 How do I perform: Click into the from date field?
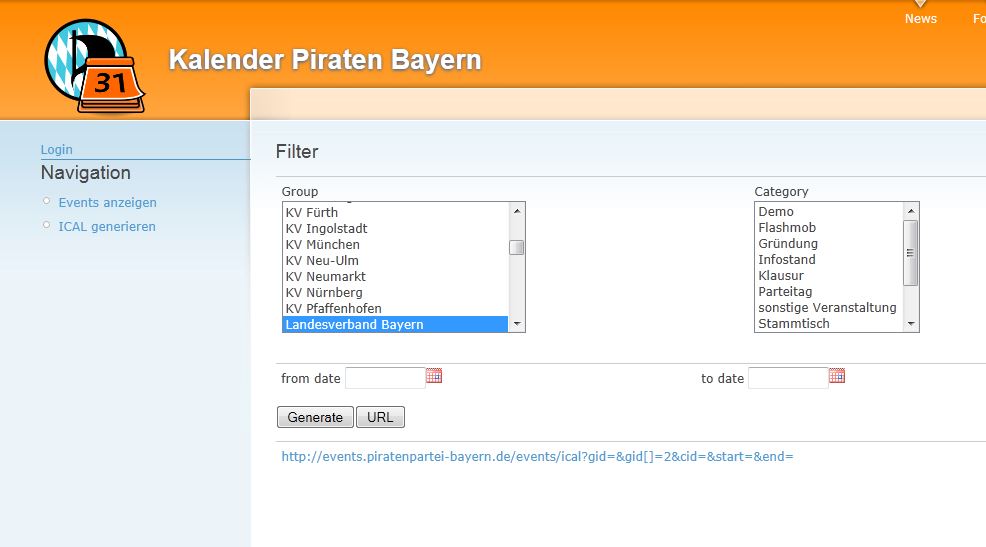click(x=385, y=378)
